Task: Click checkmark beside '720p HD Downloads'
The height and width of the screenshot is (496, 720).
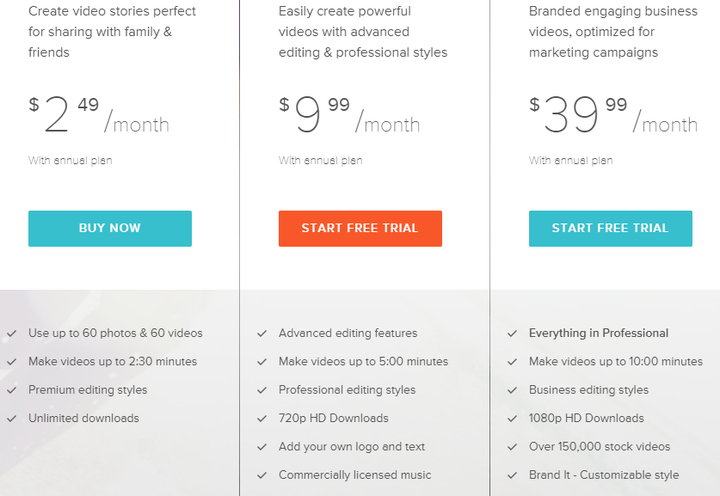Action: [262, 418]
